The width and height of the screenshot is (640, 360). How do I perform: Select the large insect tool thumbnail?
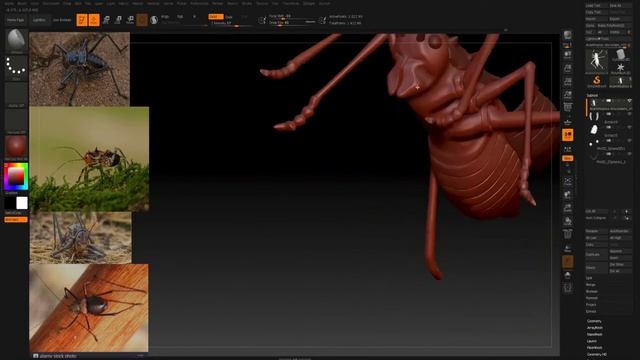[x=596, y=61]
